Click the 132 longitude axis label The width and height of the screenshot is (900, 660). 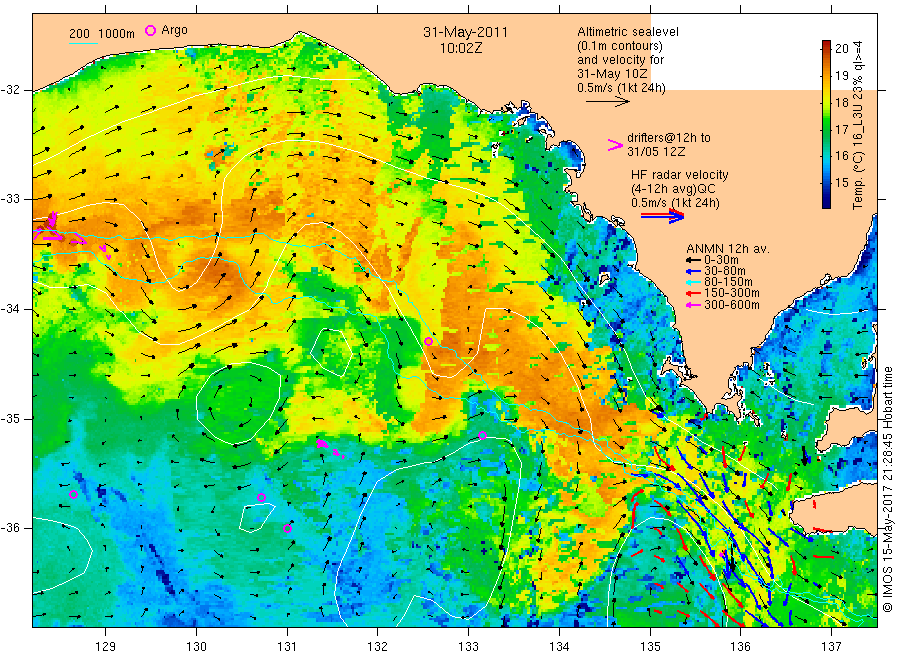coord(378,646)
